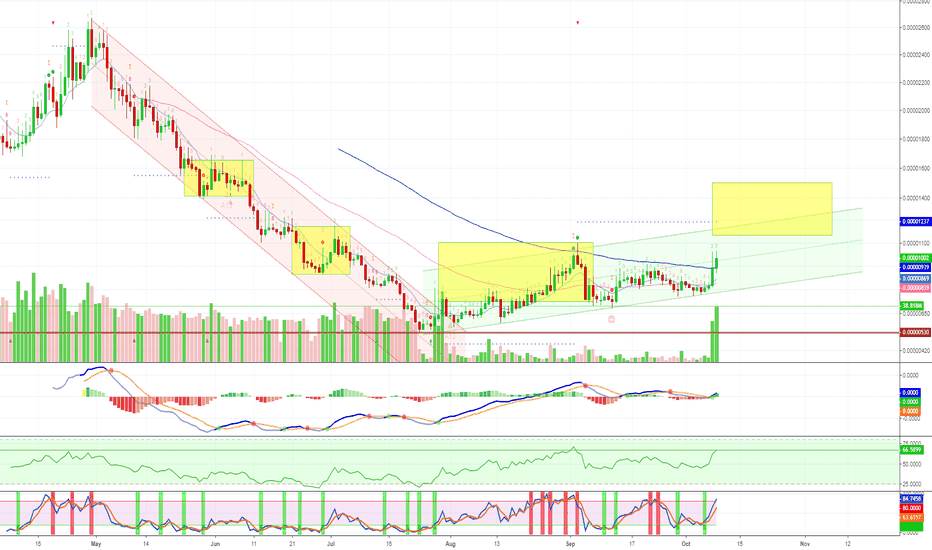Click the Aug label on the time axis
The height and width of the screenshot is (550, 932).
click(x=451, y=543)
